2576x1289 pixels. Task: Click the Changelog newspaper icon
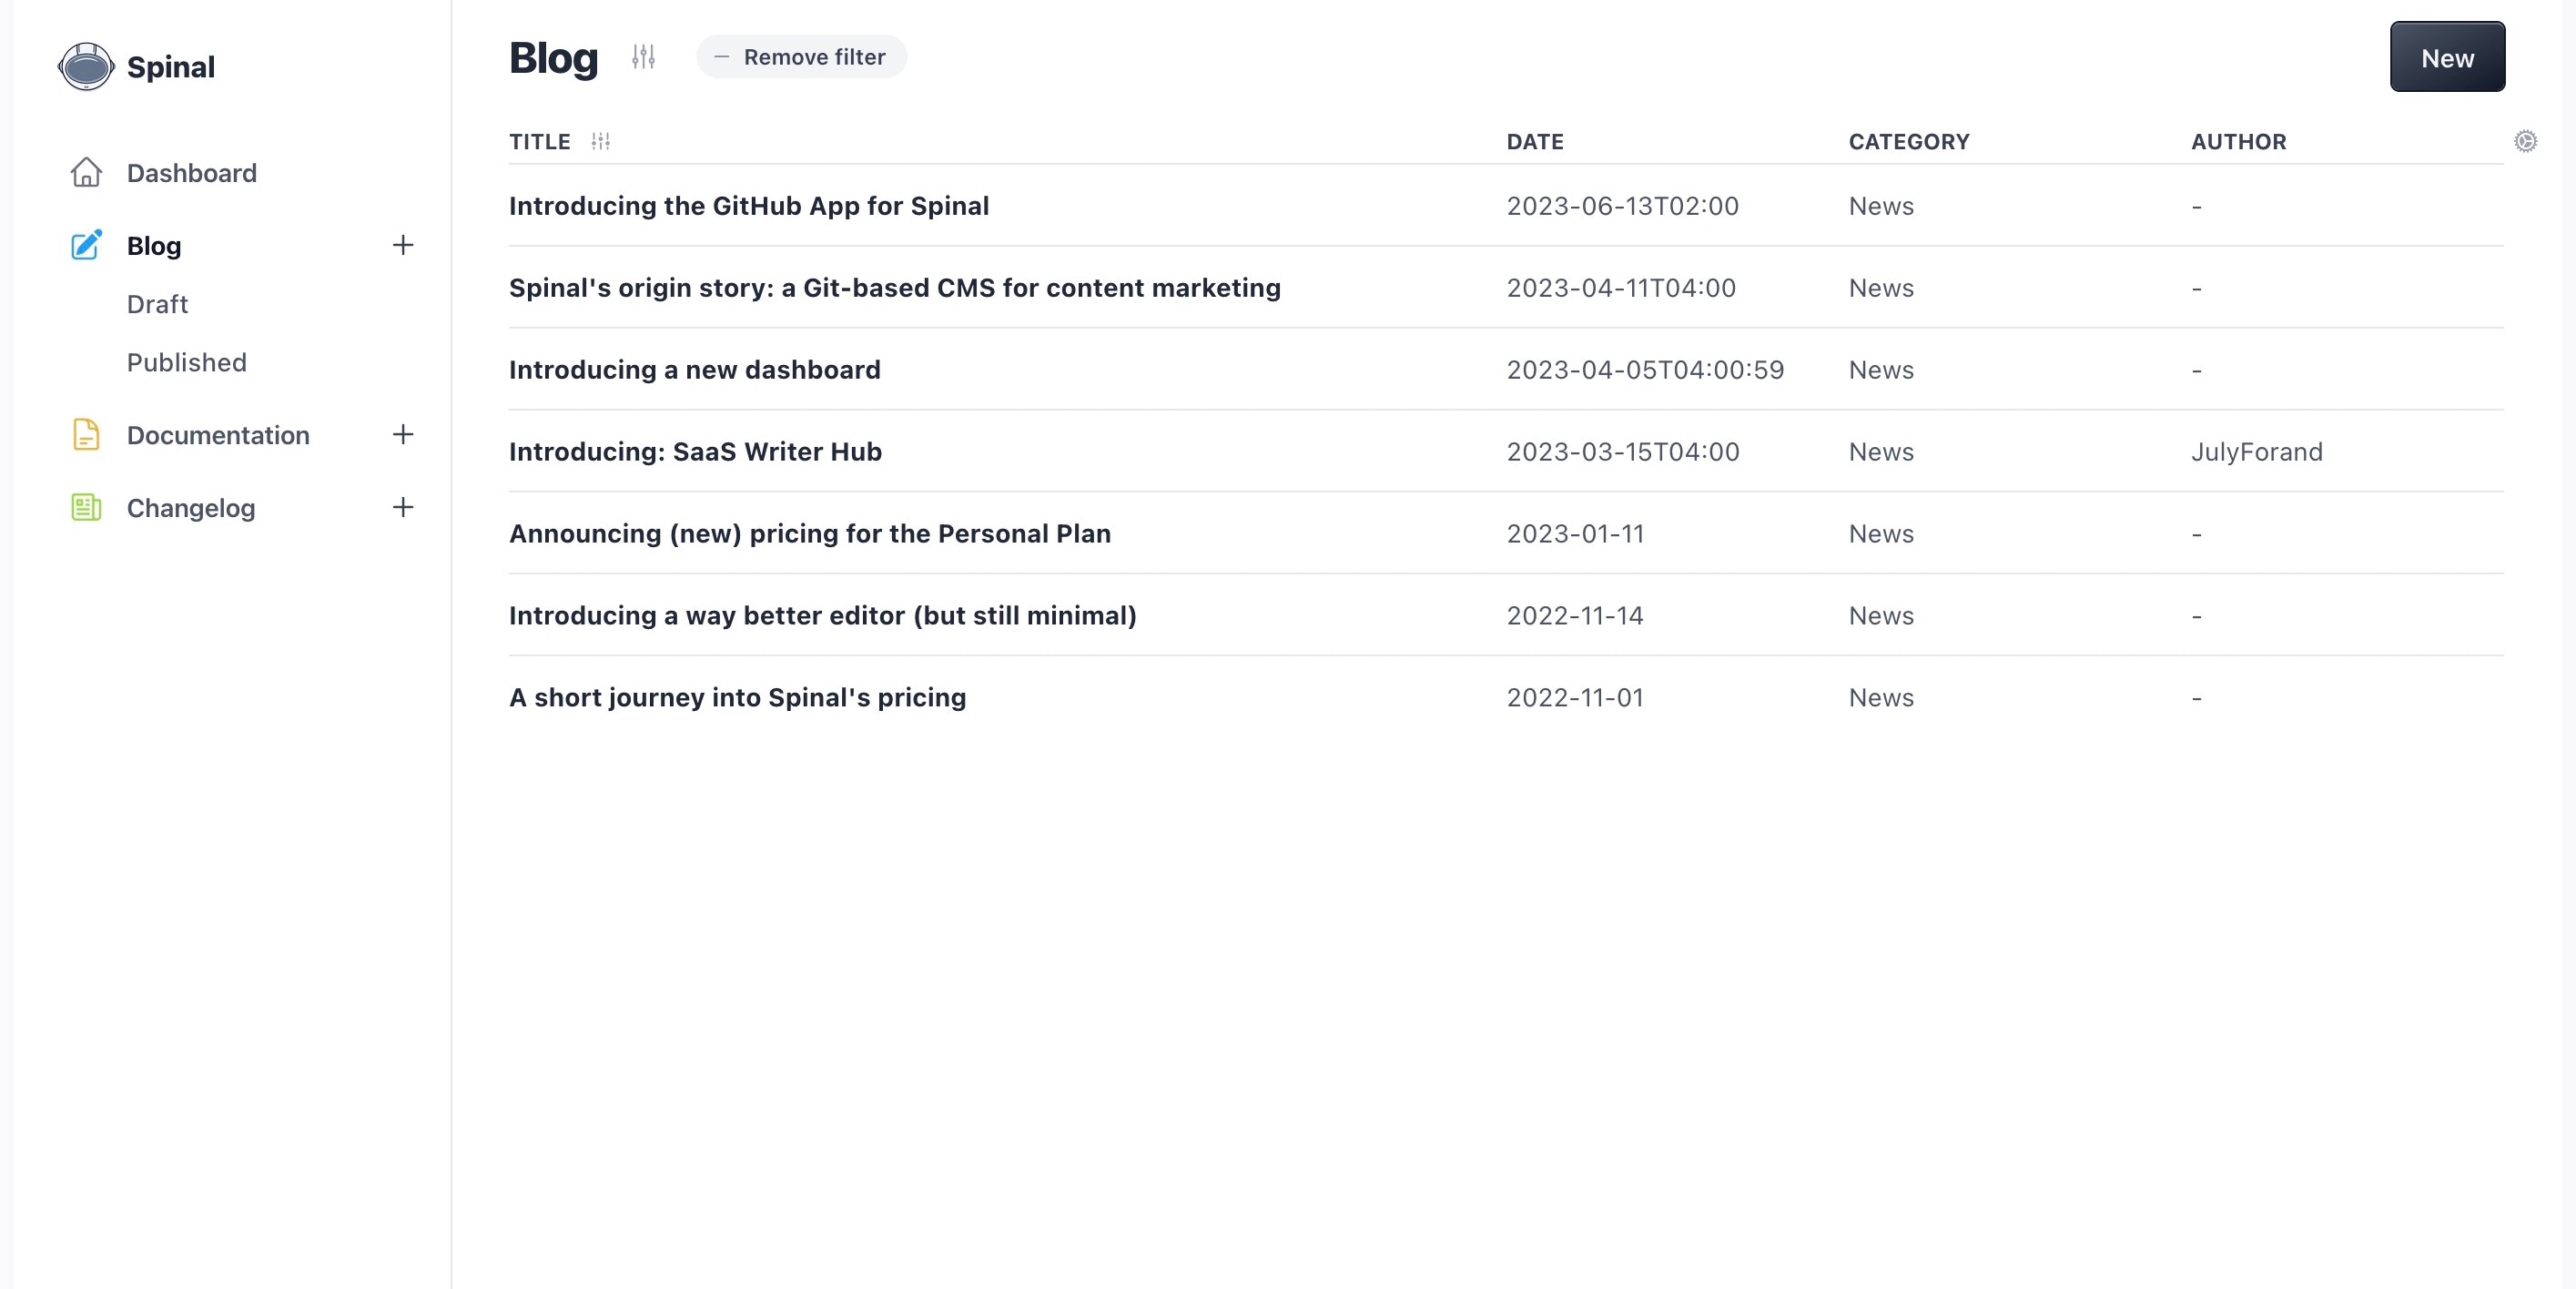coord(86,508)
